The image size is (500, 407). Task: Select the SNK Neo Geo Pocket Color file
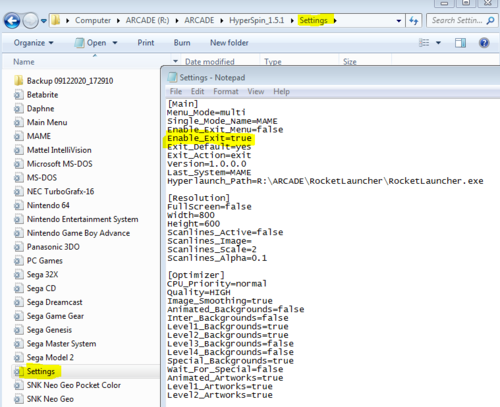(x=67, y=385)
